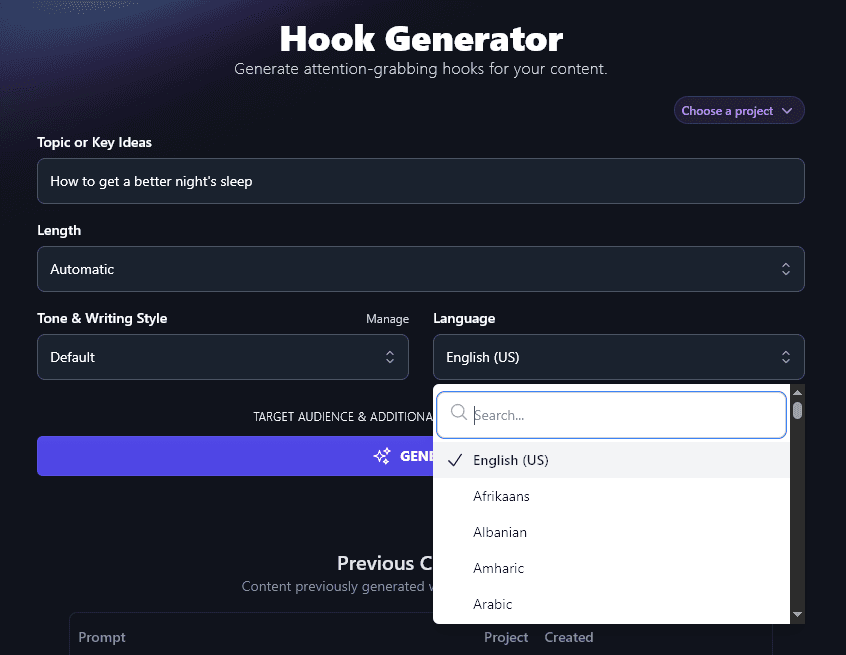Click the up-down chevron on the Length selector

[x=786, y=269]
